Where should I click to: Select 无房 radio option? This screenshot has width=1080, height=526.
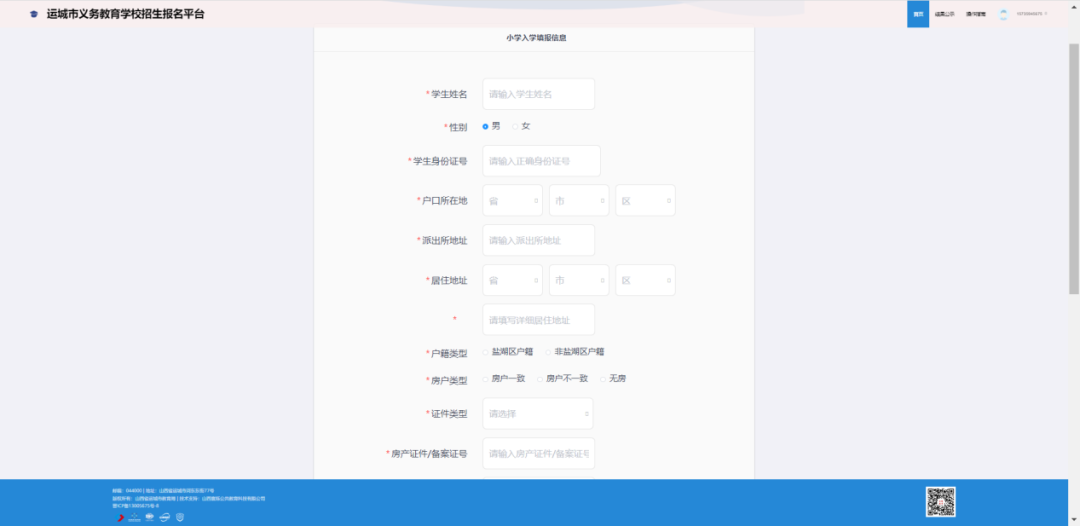tap(603, 379)
